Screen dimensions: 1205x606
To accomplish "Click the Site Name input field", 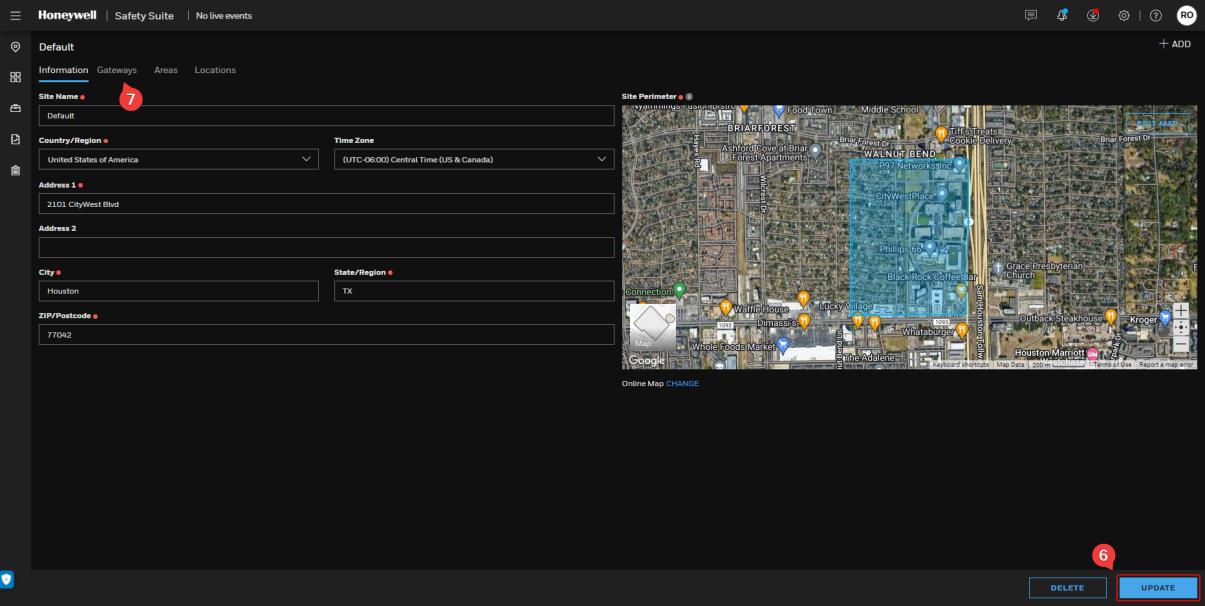I will pos(326,115).
